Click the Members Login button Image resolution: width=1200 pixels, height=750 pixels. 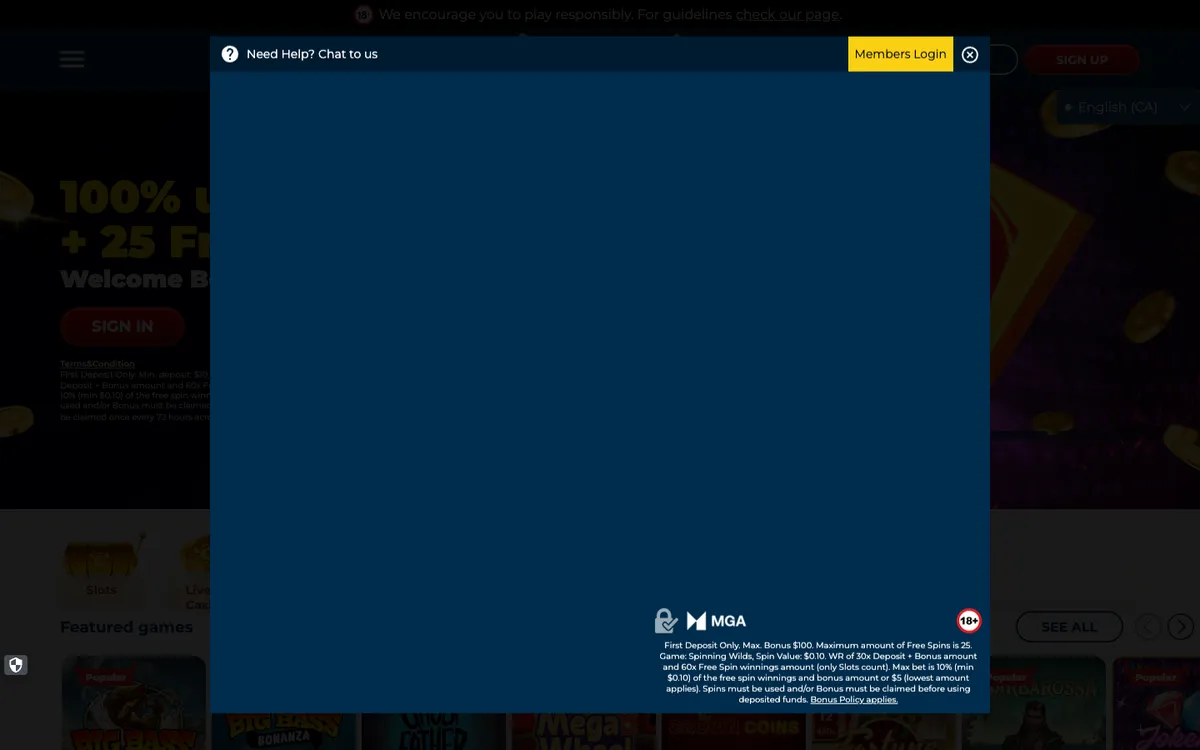pos(900,54)
